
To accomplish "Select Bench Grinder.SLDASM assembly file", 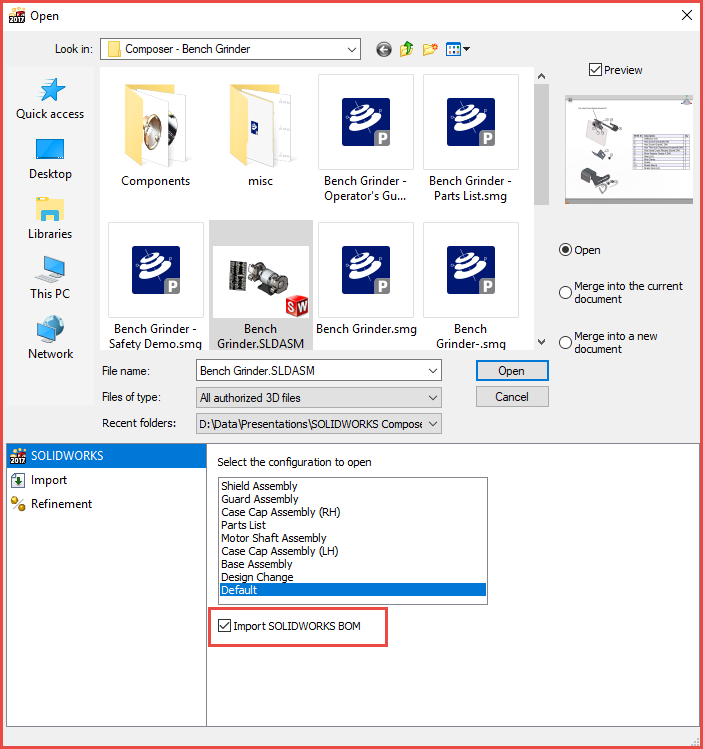I will pos(261,286).
